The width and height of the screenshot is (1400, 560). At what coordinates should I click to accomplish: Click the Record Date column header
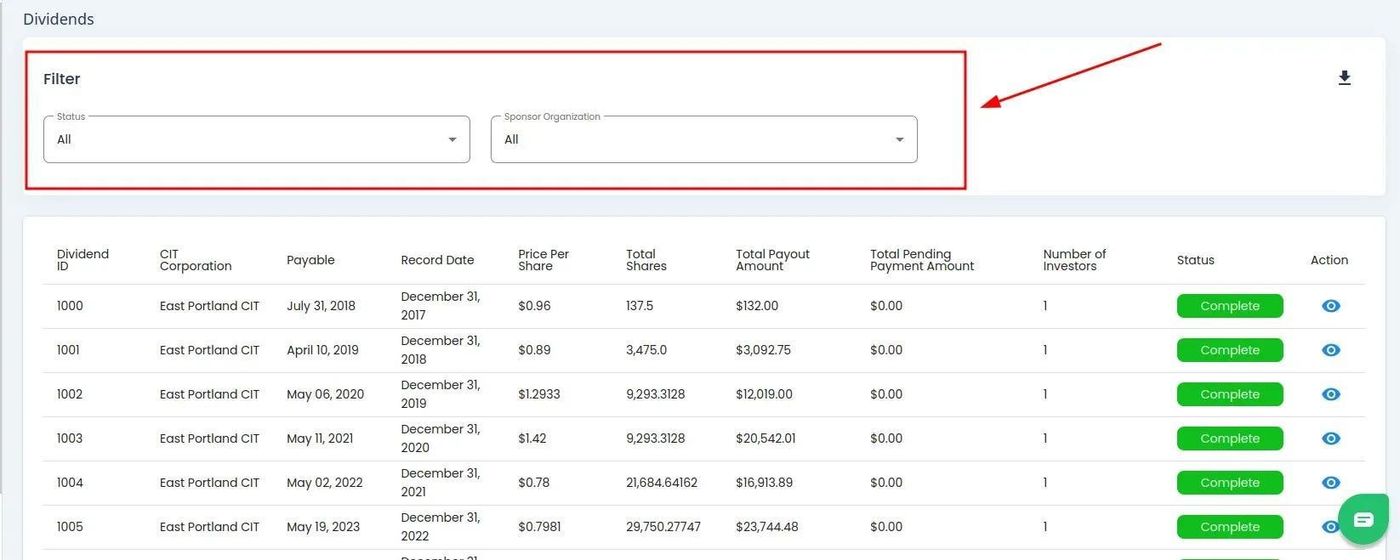437,260
